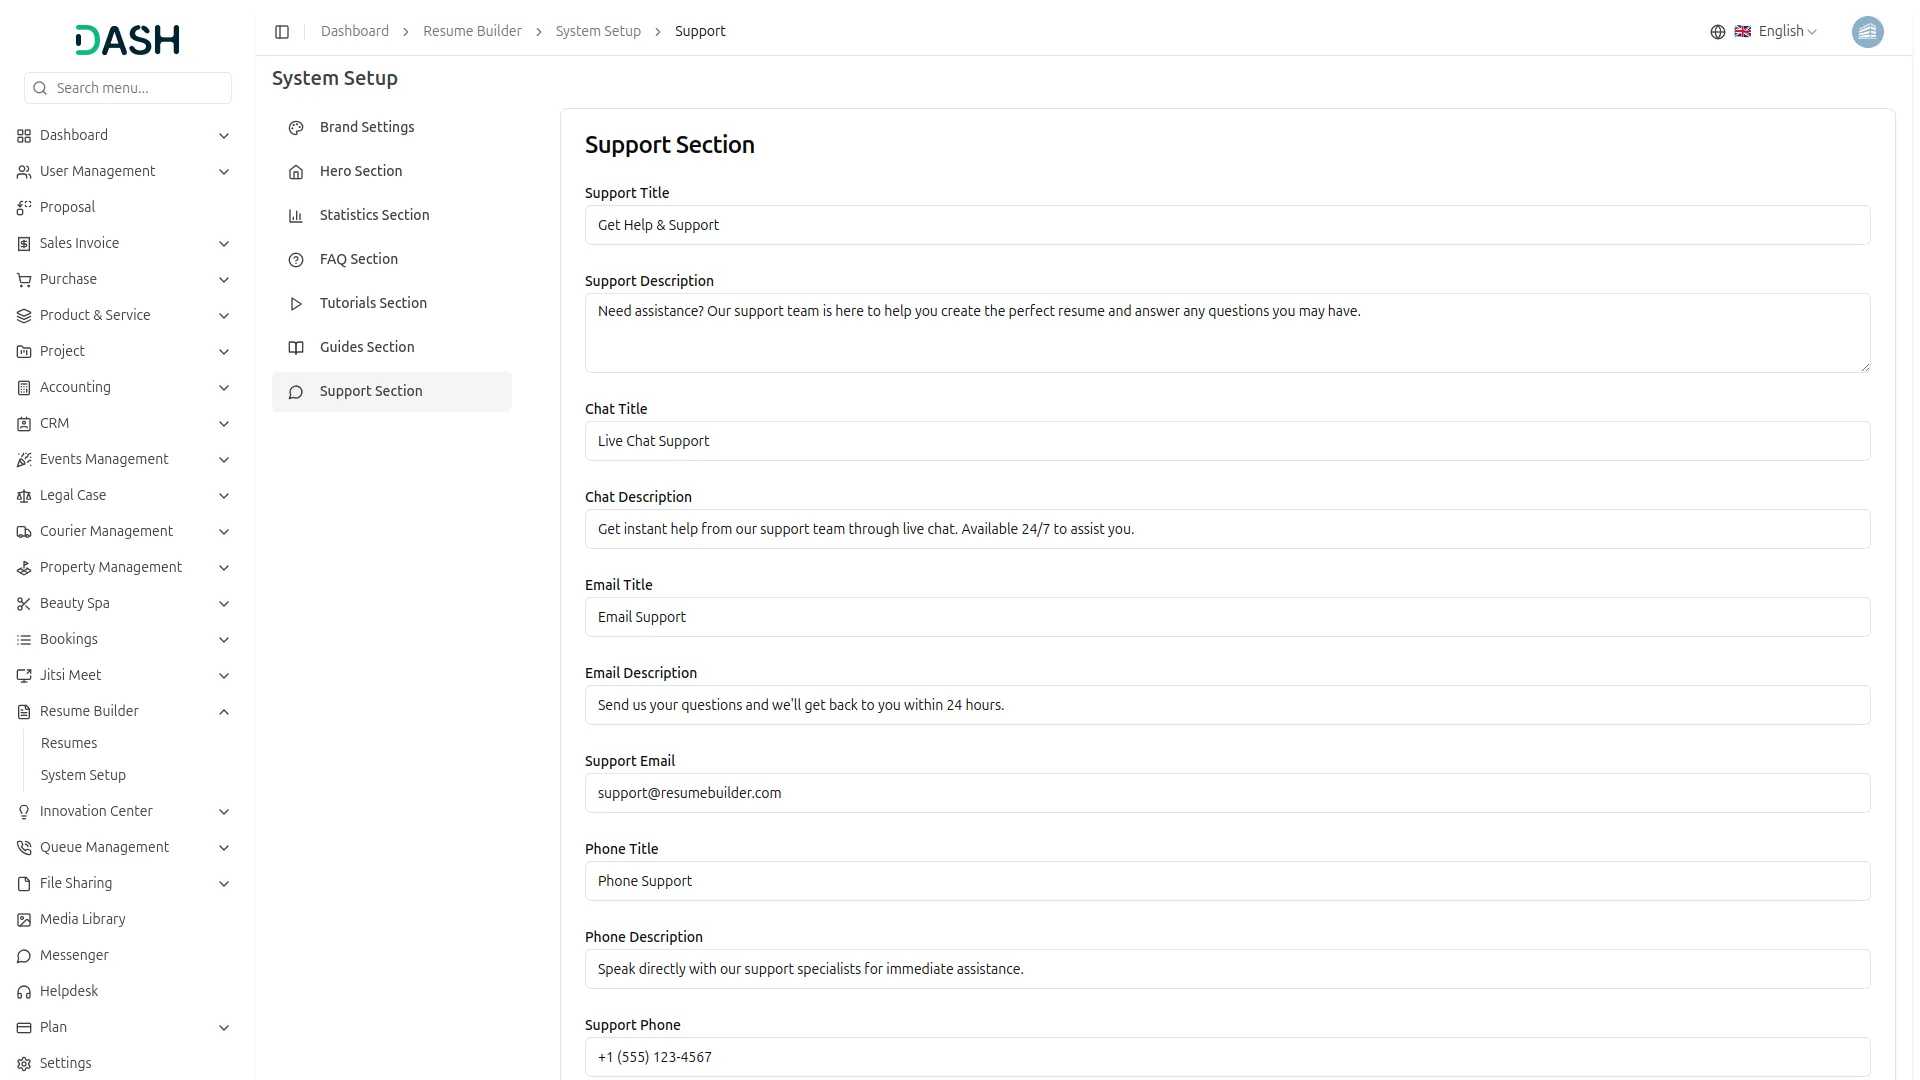
Task: Select System Setup in the sidebar
Action: pyautogui.click(x=83, y=775)
